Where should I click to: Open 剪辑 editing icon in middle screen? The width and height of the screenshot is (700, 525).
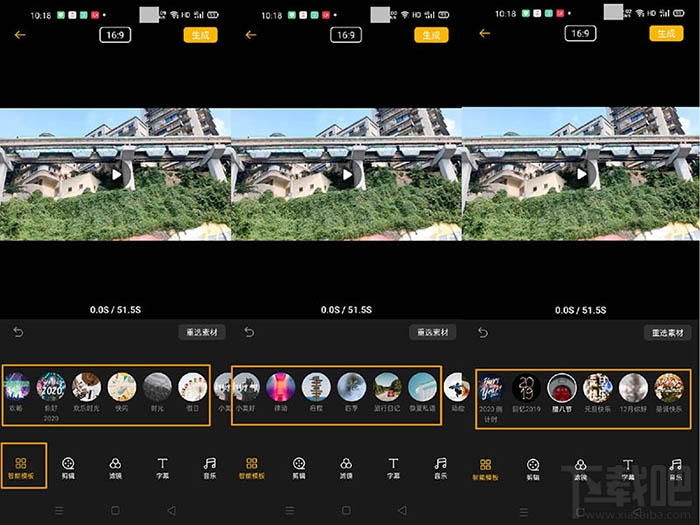(x=299, y=468)
